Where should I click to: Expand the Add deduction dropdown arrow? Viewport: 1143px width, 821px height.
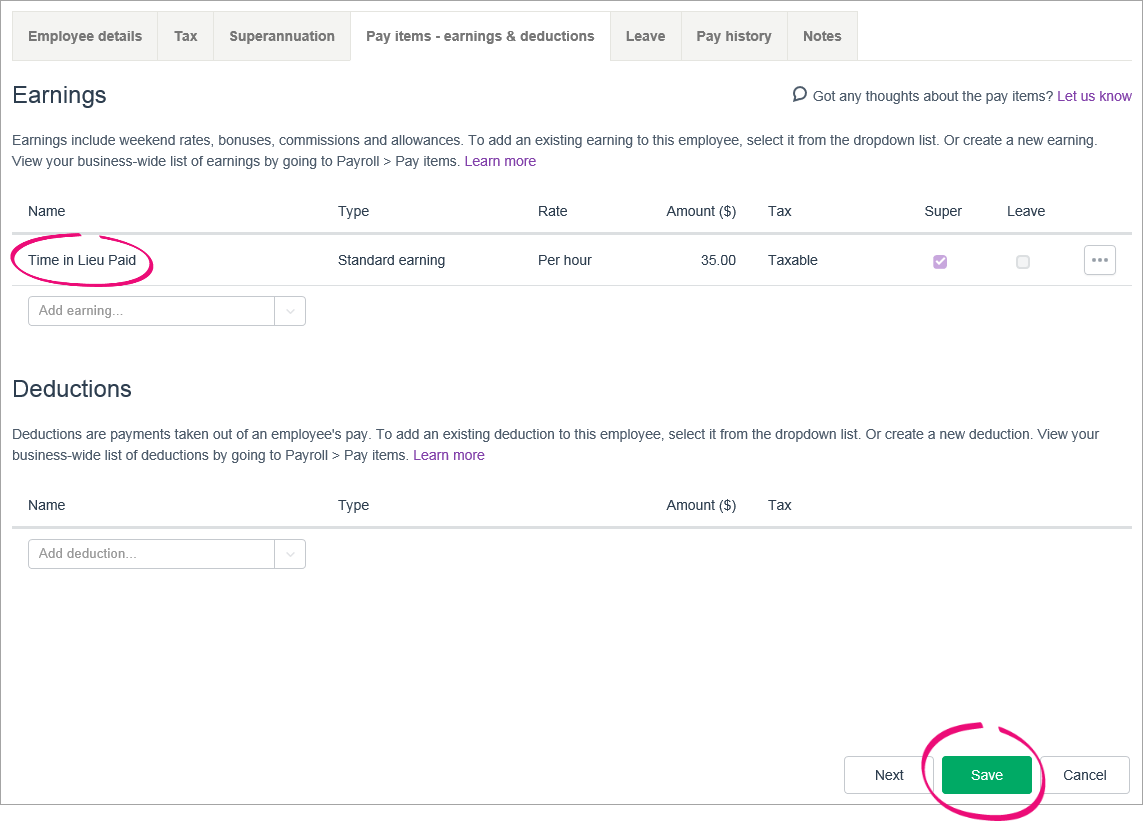point(290,553)
